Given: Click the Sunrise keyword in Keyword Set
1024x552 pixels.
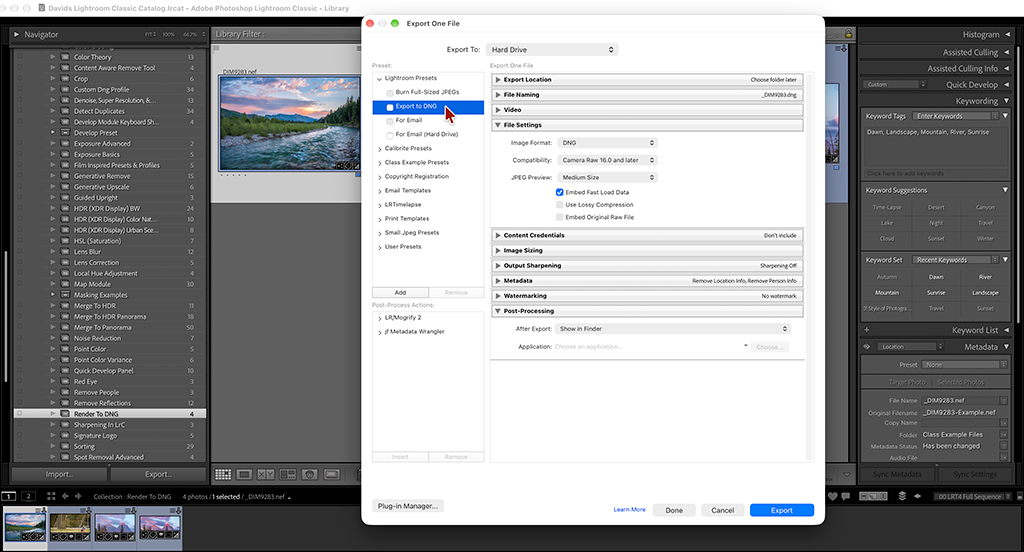Looking at the screenshot, I should point(936,293).
